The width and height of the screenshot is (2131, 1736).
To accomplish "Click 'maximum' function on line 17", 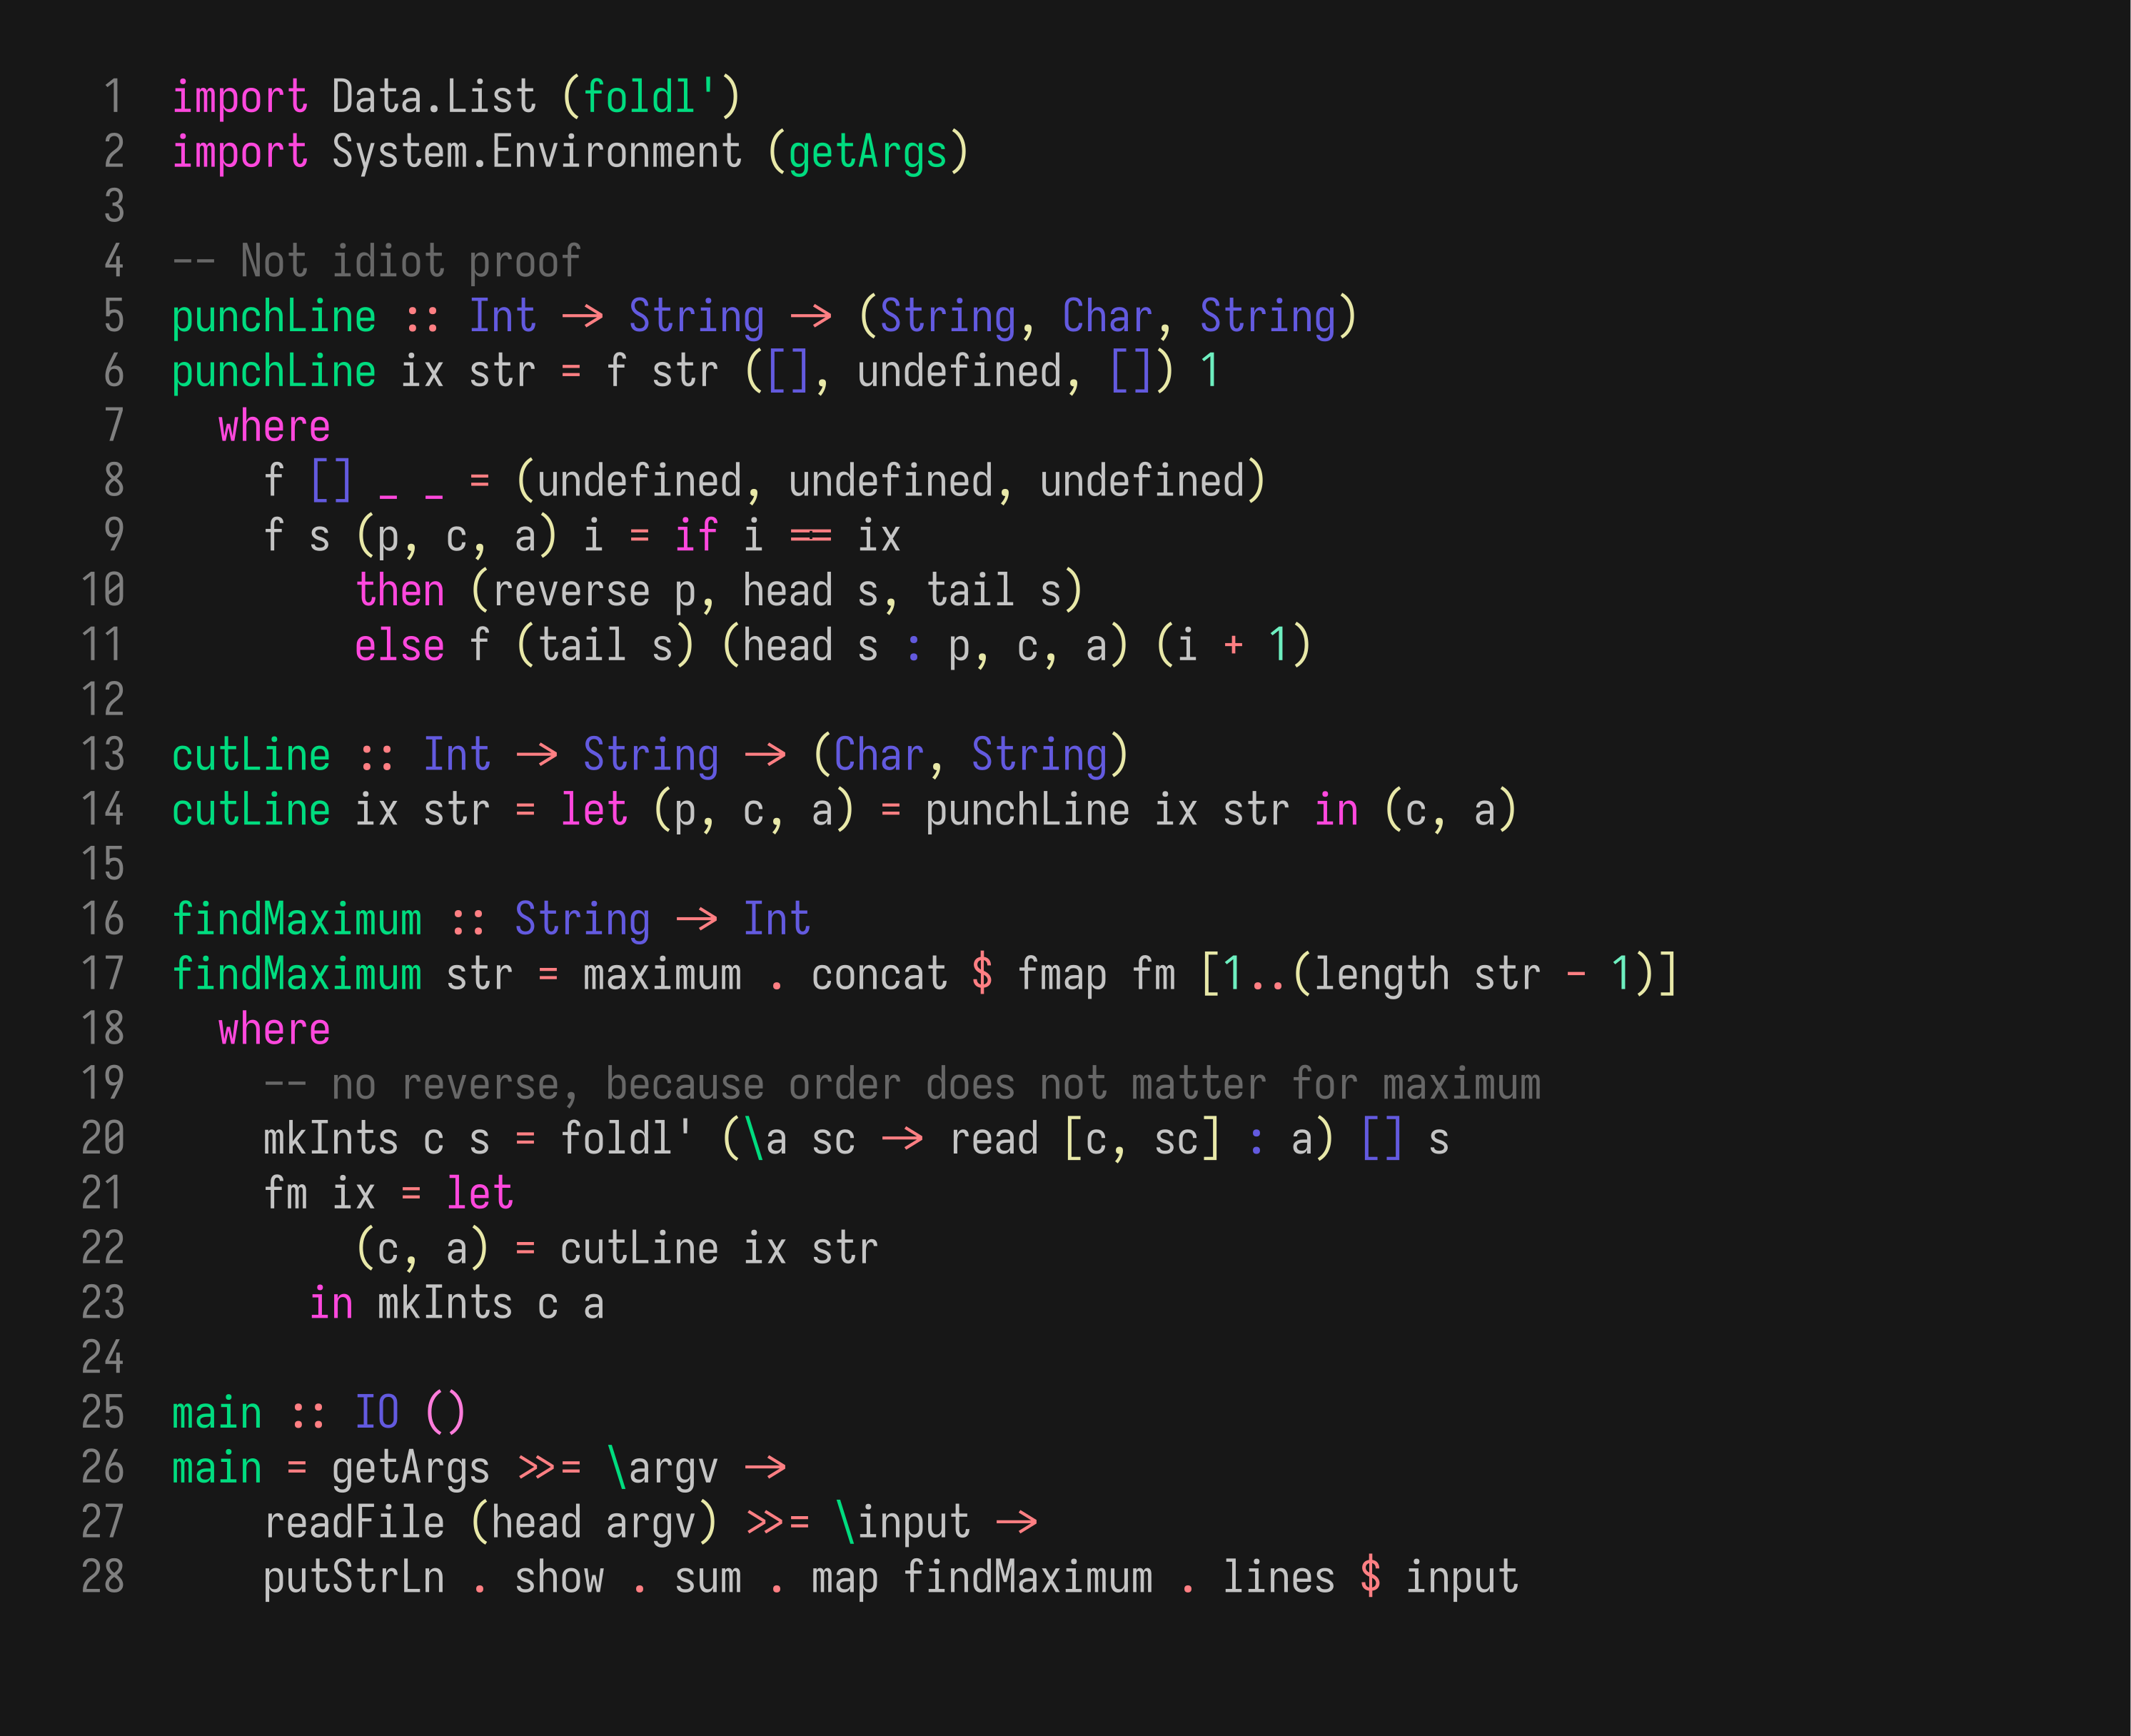I will [x=662, y=975].
